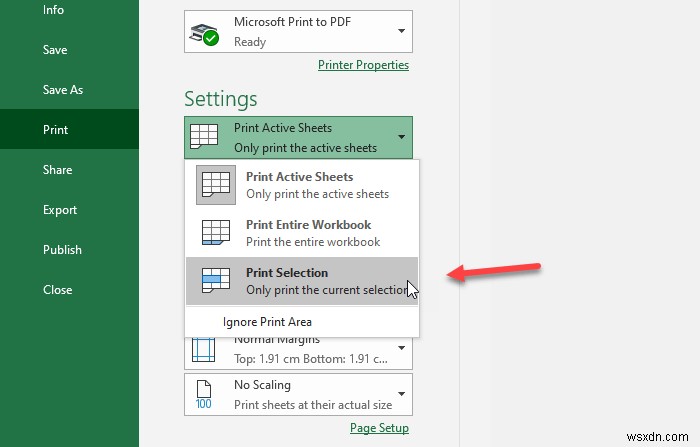Viewport: 700px width, 447px height.
Task: Click the margins page icon
Action: point(204,350)
